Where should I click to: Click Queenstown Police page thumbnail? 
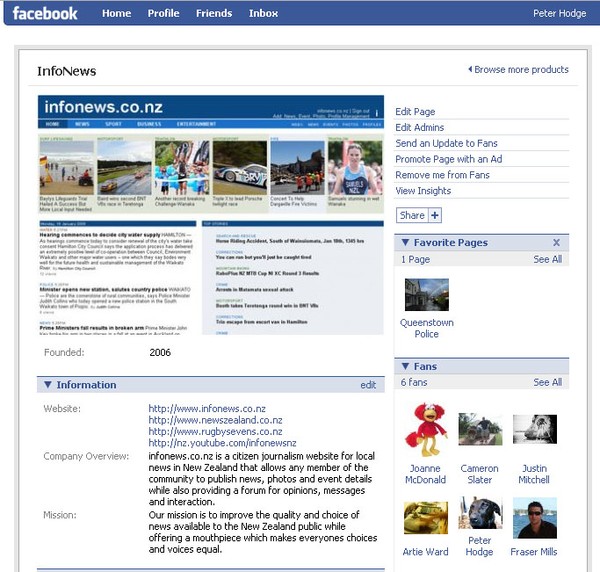[x=426, y=294]
